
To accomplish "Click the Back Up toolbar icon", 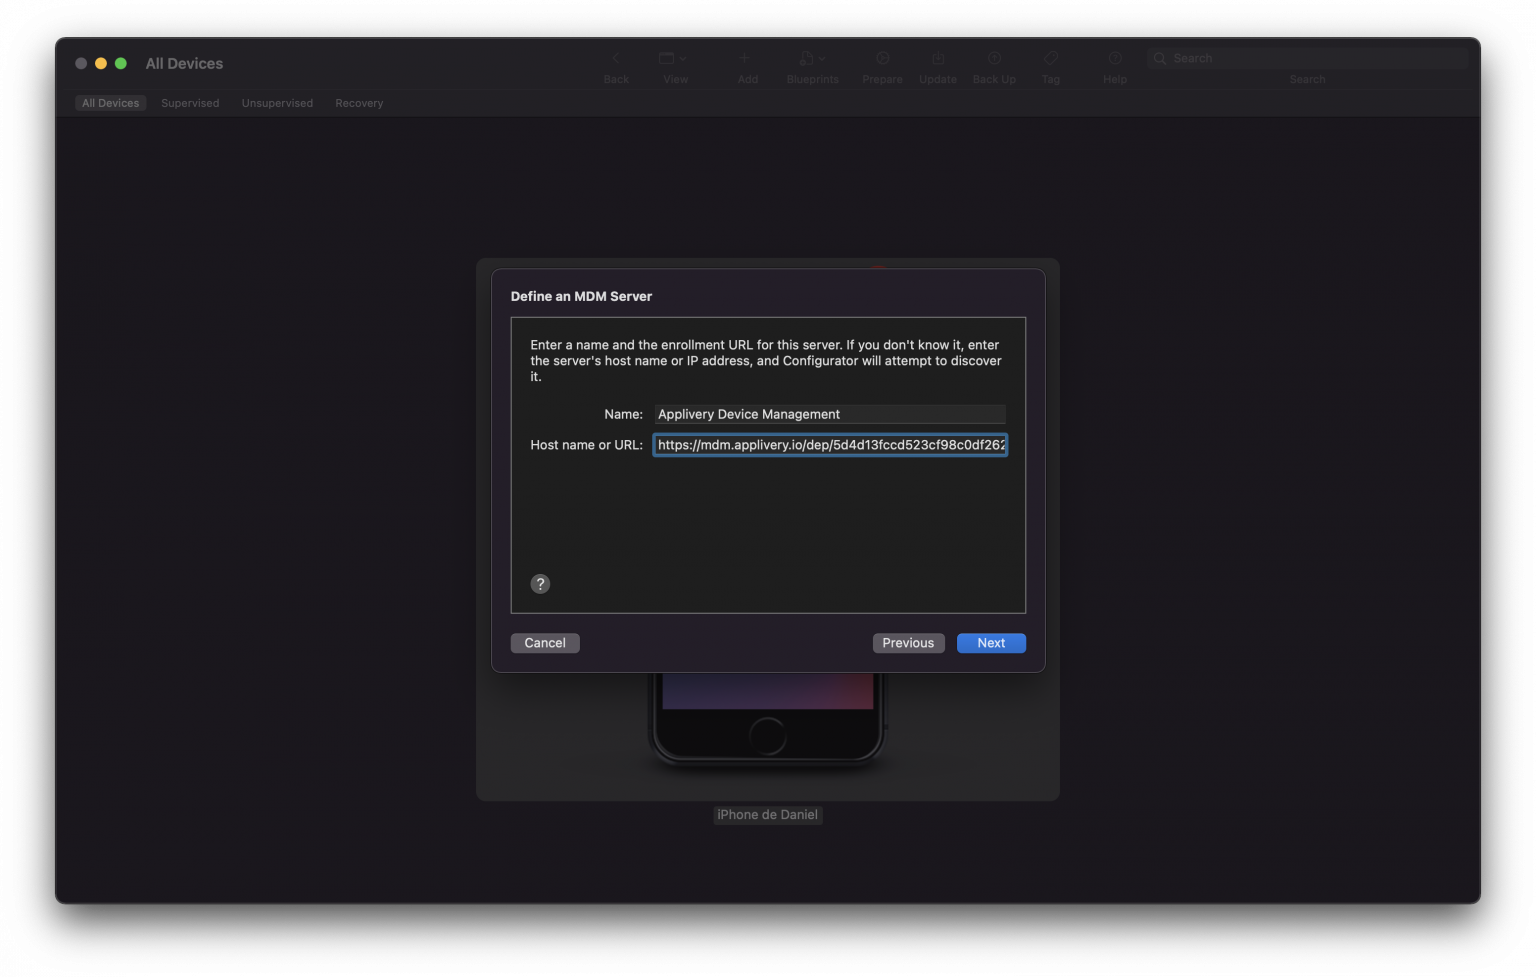I will click(x=994, y=58).
